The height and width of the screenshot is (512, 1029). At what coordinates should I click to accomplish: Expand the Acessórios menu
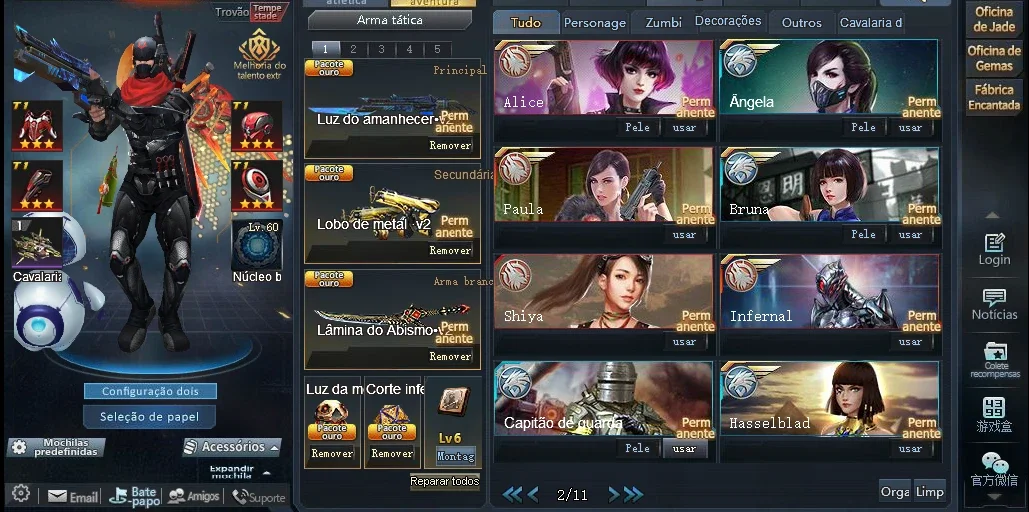[x=232, y=447]
